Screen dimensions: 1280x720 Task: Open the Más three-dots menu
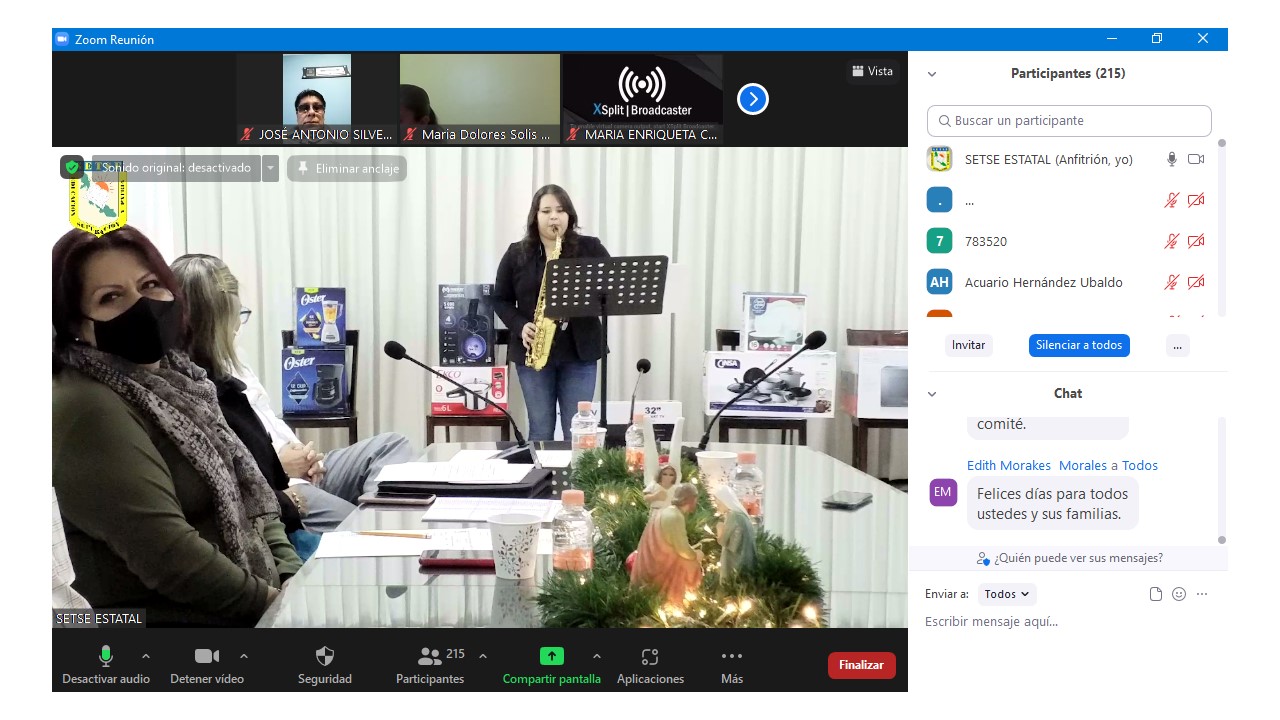point(731,657)
